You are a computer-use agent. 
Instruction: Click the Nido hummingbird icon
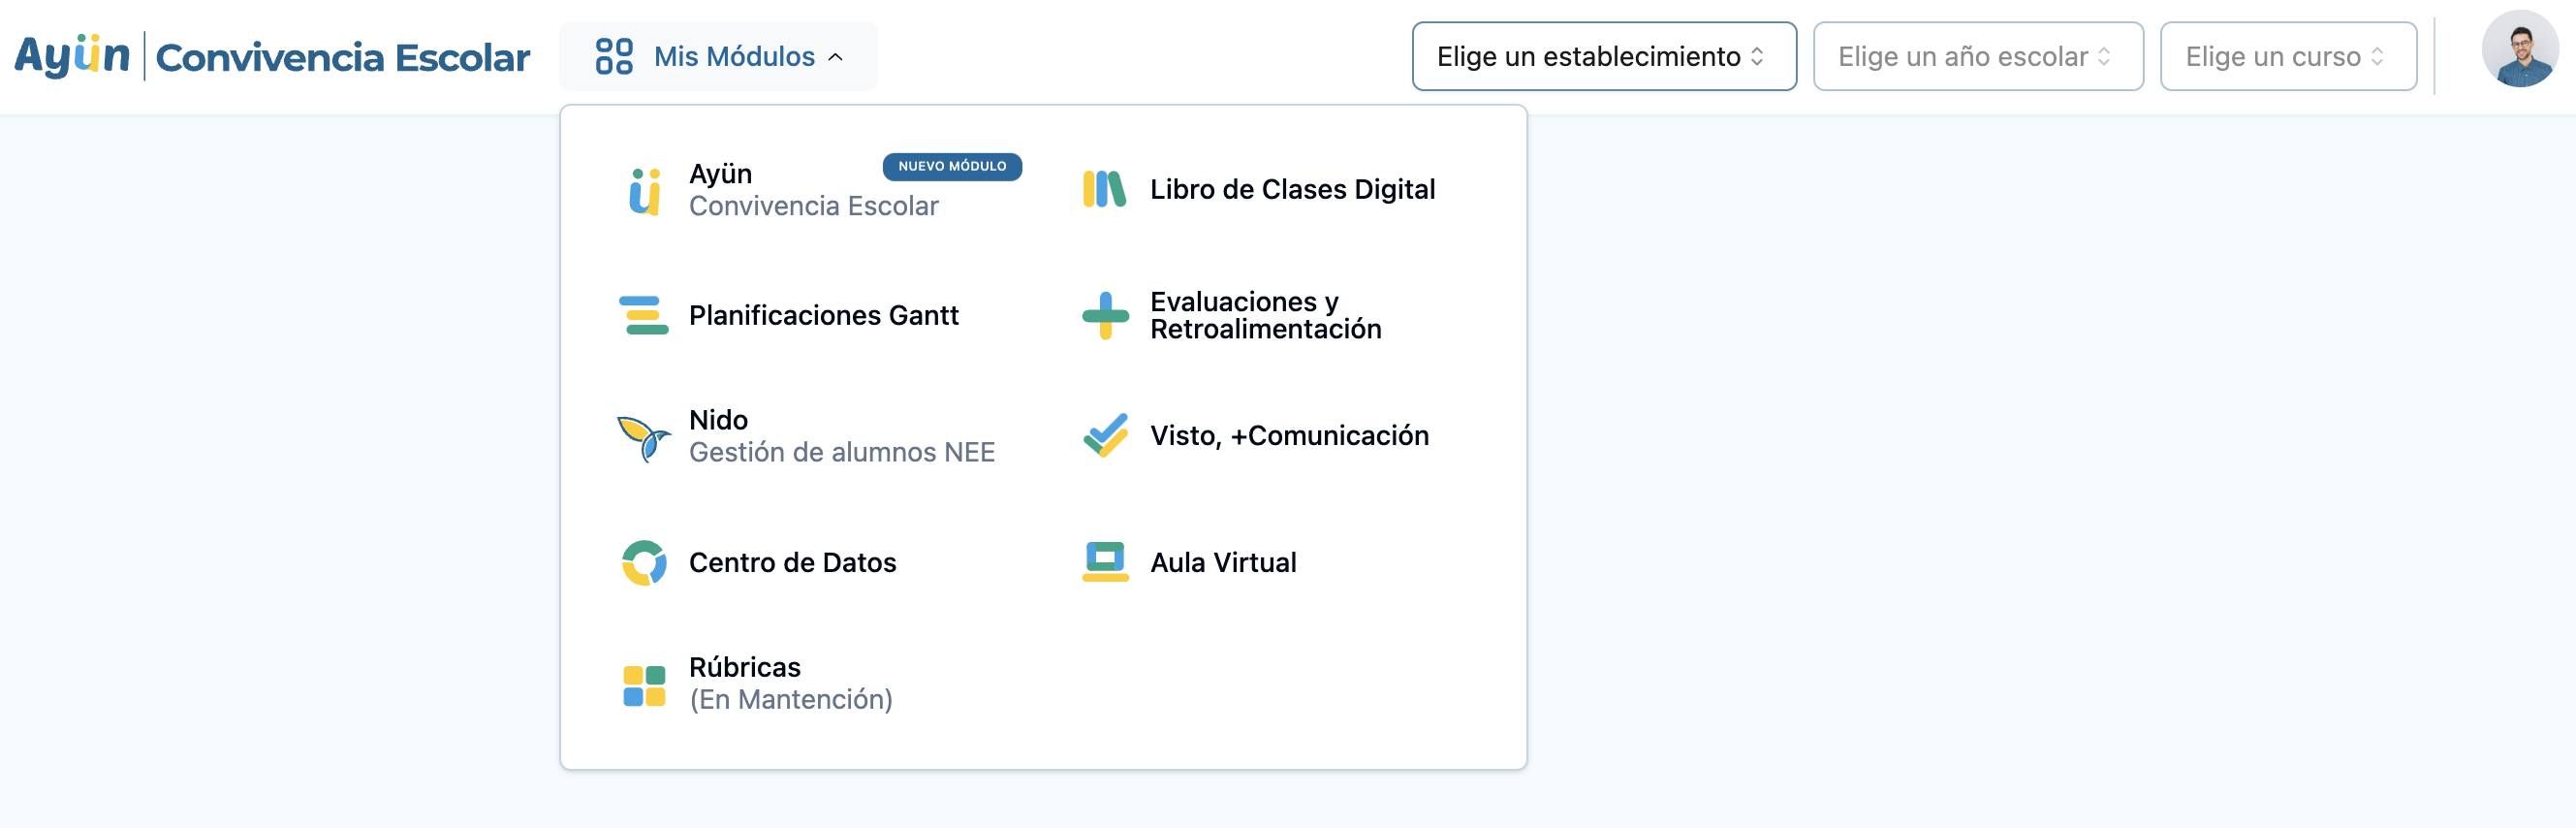tap(643, 437)
